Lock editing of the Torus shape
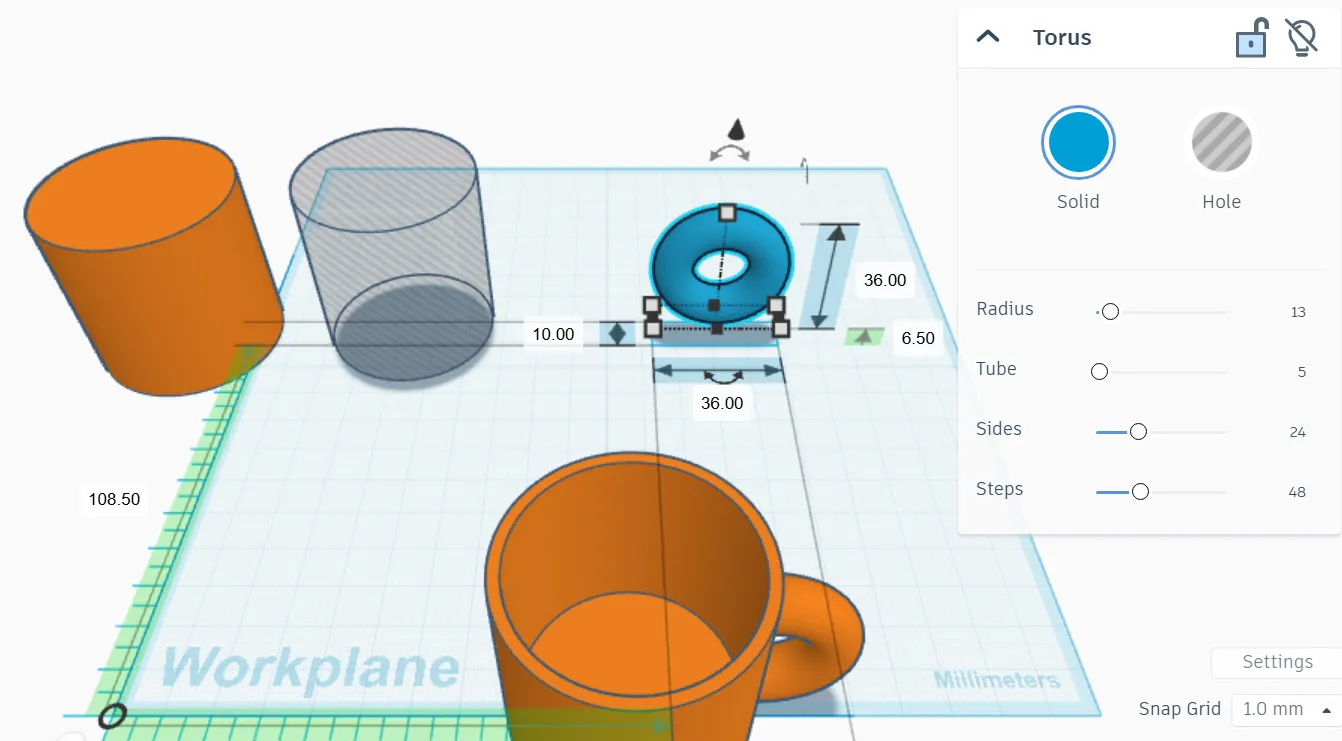 (1252, 39)
